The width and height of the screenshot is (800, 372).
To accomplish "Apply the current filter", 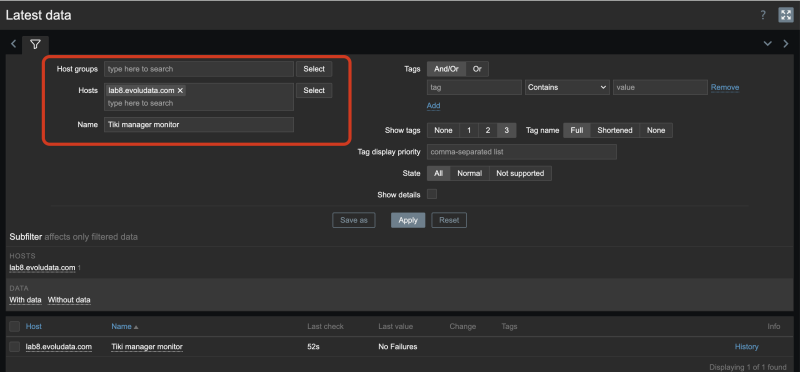I will [x=408, y=220].
